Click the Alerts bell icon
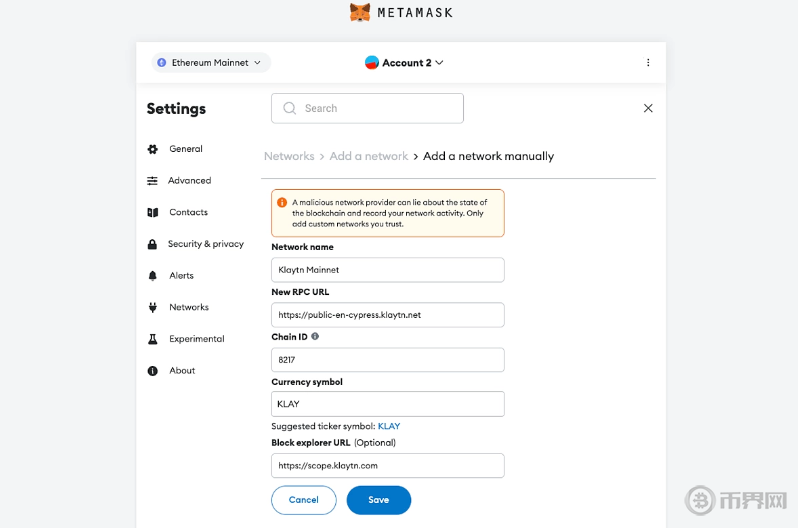The height and width of the screenshot is (528, 798). point(153,276)
